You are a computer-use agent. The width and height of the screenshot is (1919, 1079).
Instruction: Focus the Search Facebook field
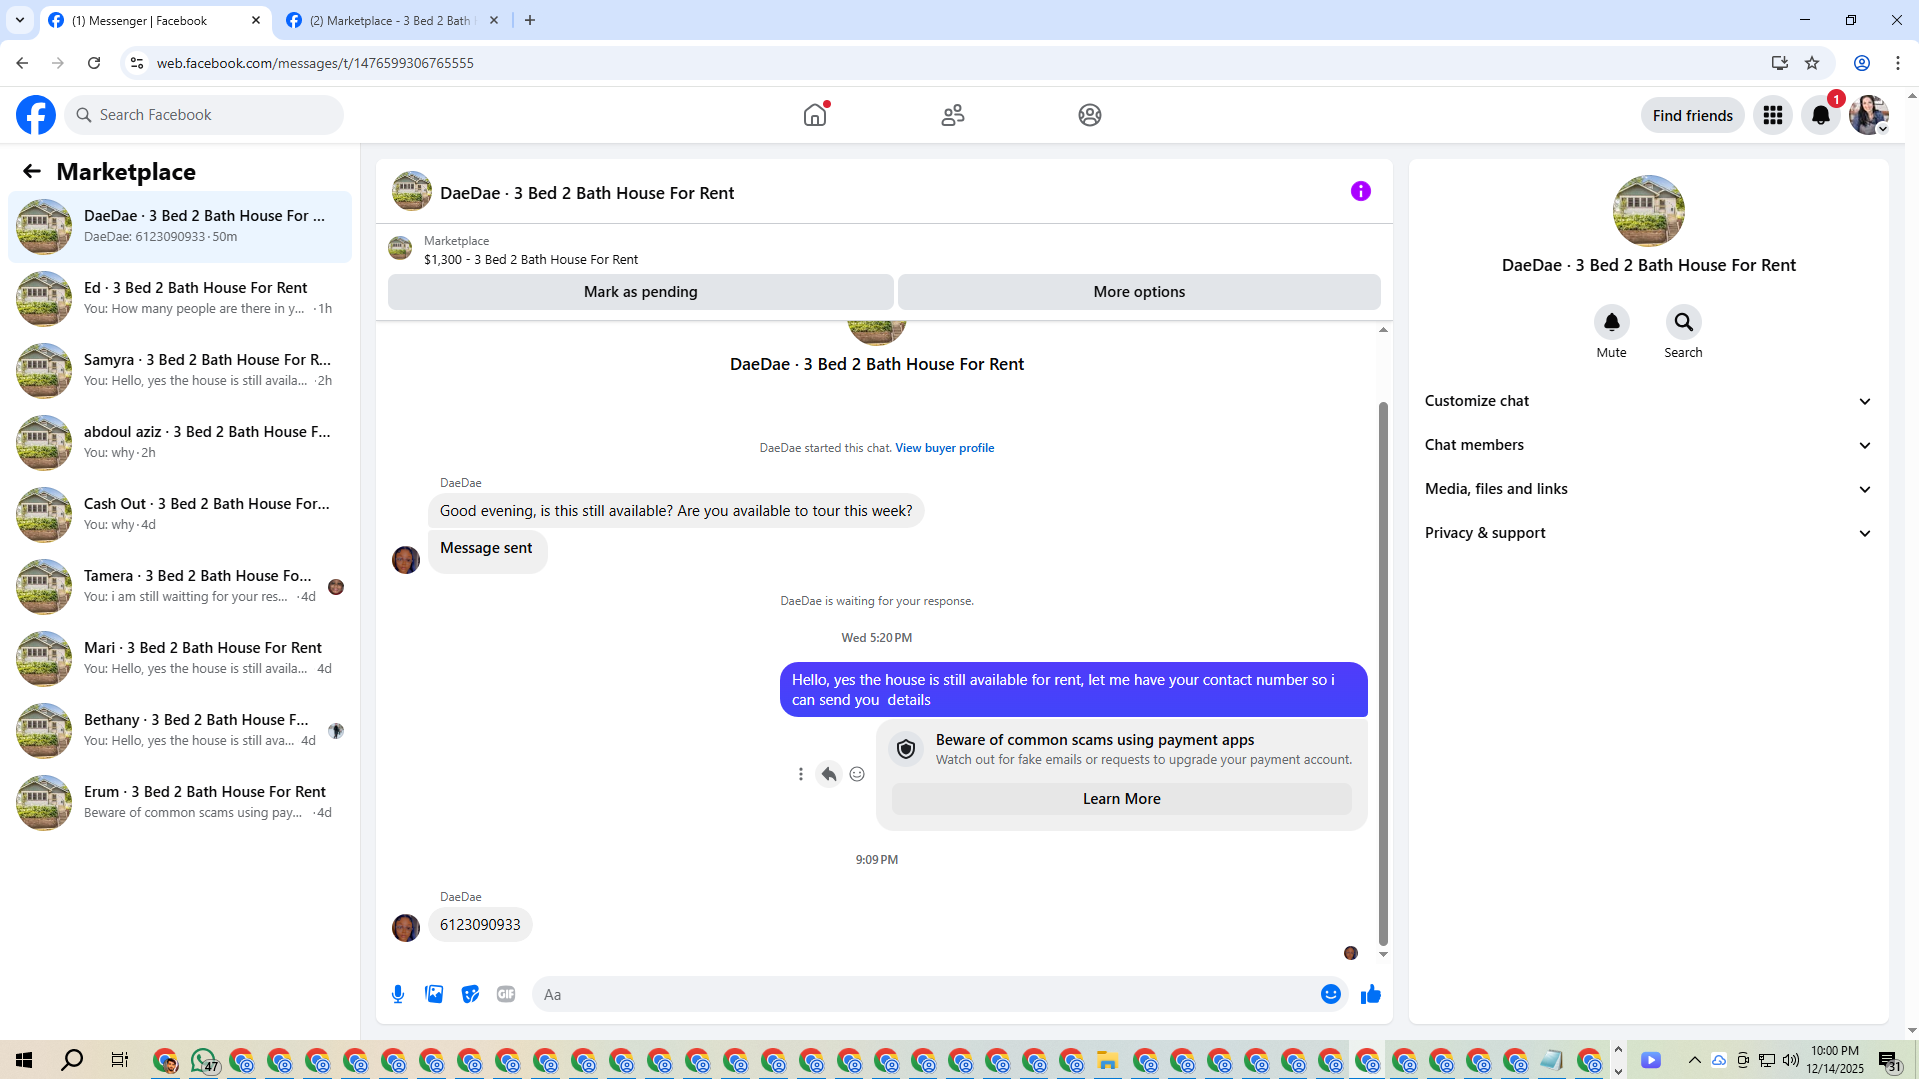205,115
